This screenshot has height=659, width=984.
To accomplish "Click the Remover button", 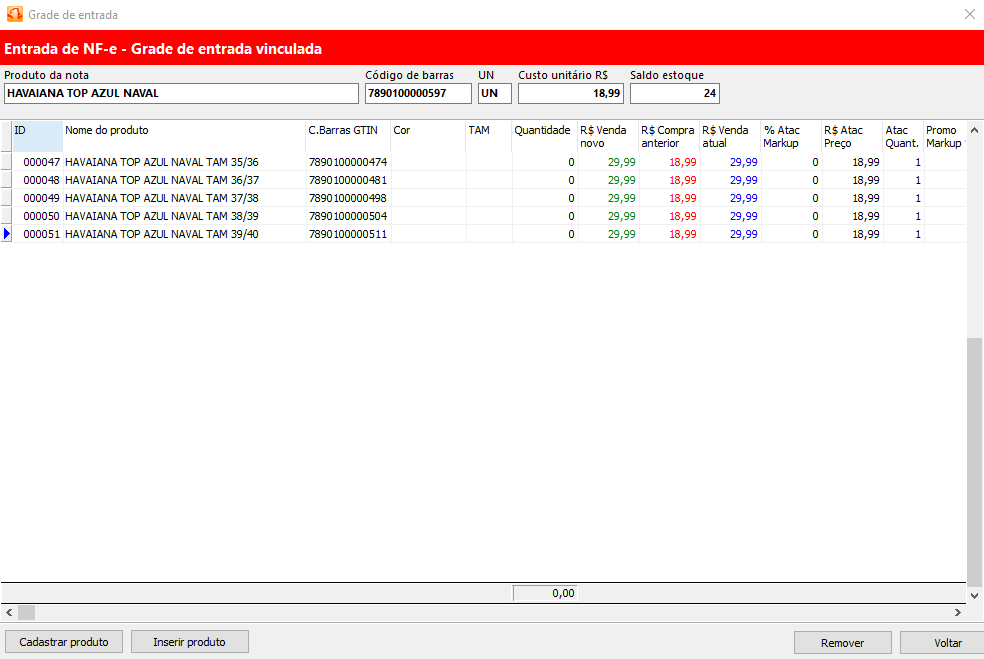I will pyautogui.click(x=842, y=643).
